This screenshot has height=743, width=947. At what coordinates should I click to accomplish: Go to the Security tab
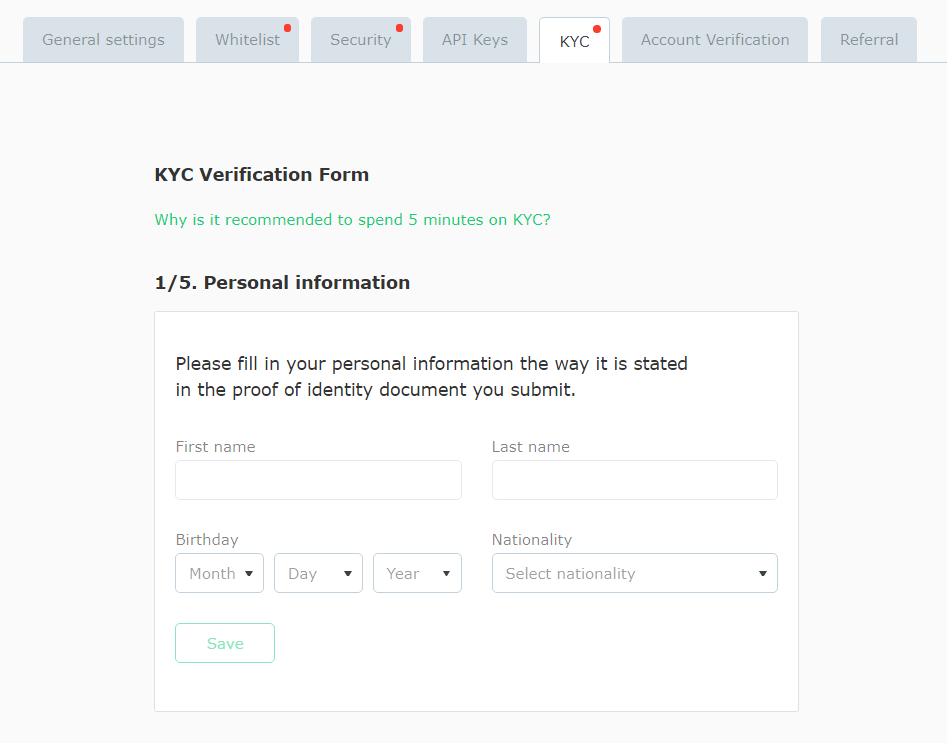point(360,40)
